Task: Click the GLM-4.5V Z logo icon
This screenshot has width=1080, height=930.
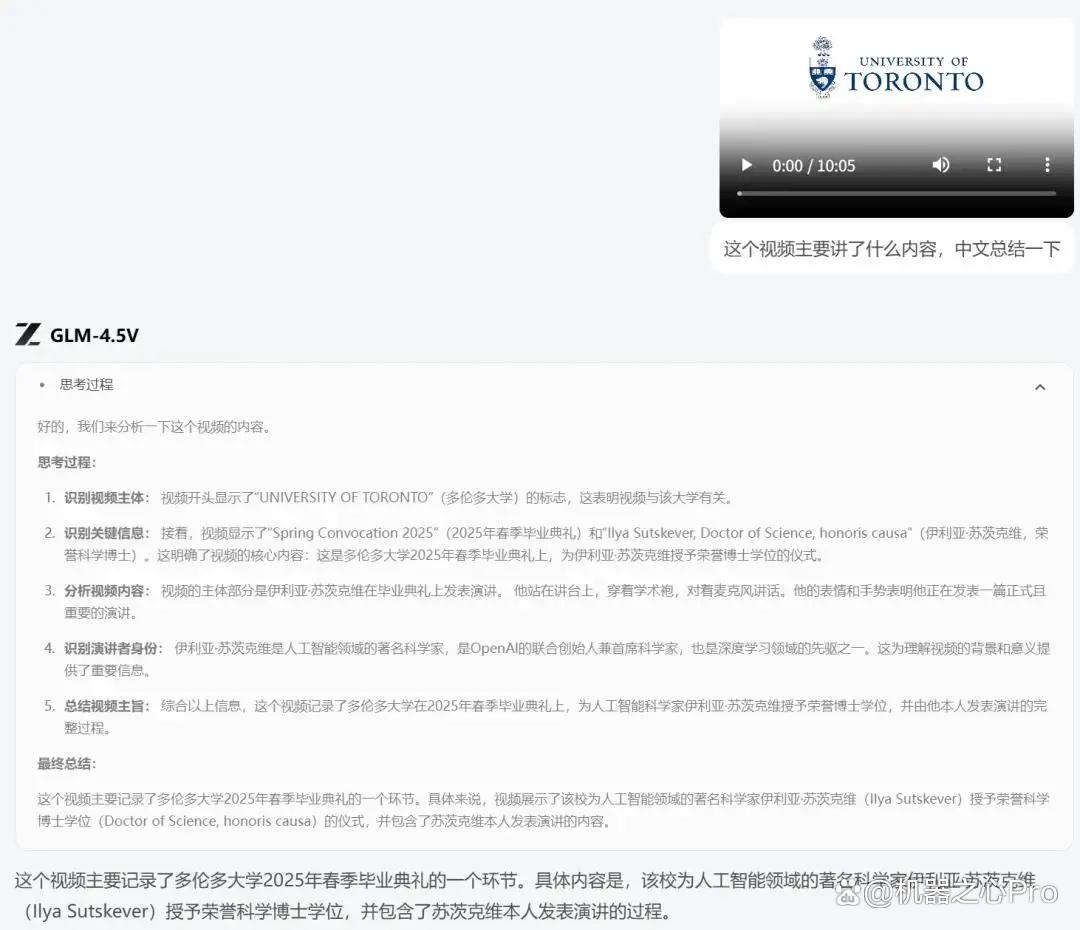Action: (28, 334)
